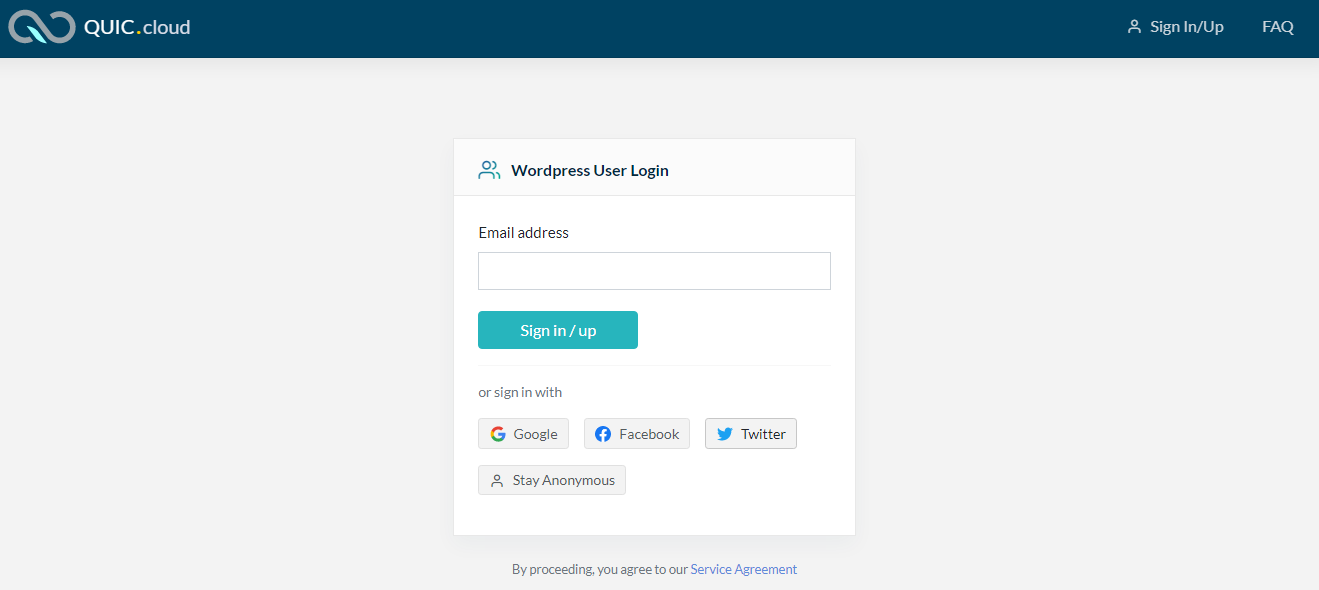Click the Email address label
The height and width of the screenshot is (590, 1319).
click(x=523, y=233)
